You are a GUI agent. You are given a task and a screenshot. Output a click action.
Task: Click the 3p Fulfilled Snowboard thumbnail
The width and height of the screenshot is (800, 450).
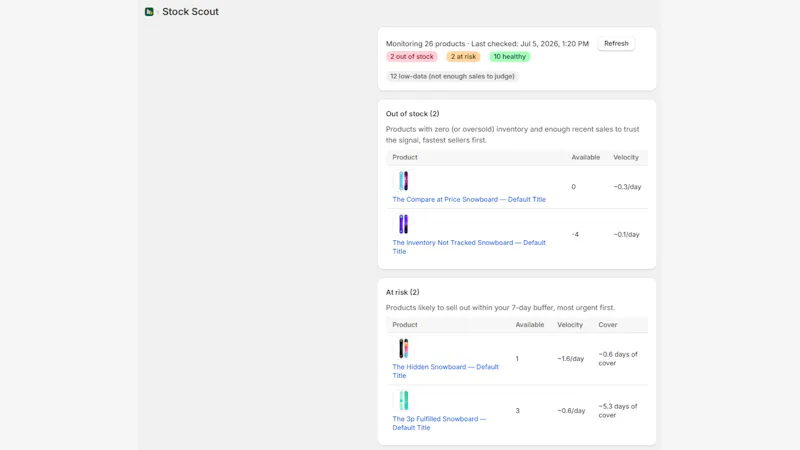coord(403,401)
